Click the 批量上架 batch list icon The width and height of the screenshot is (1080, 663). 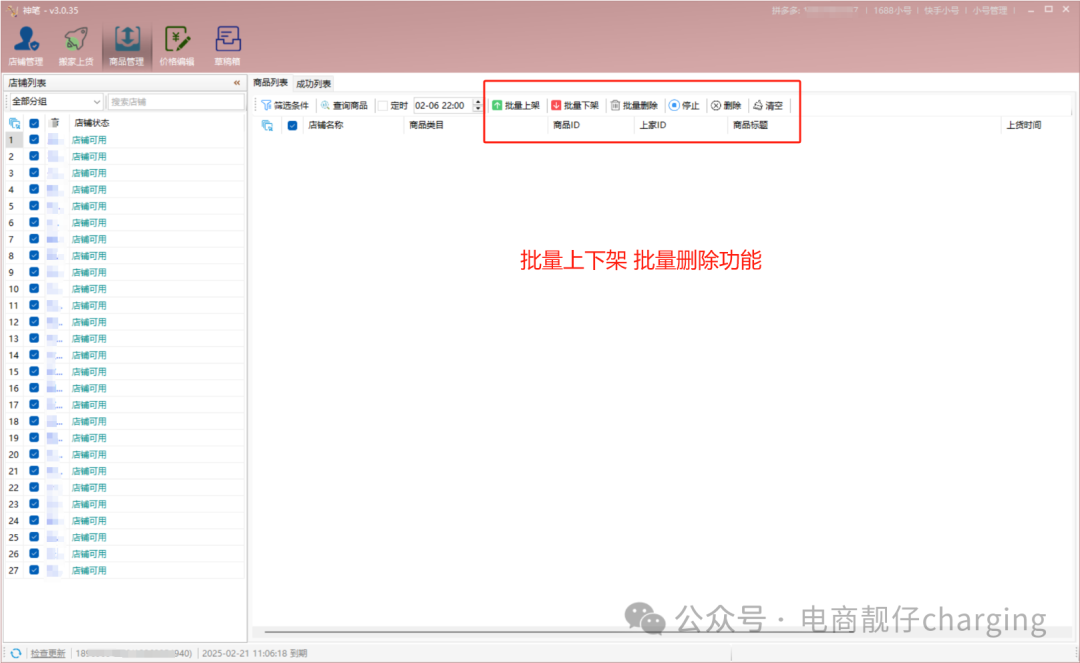(497, 104)
